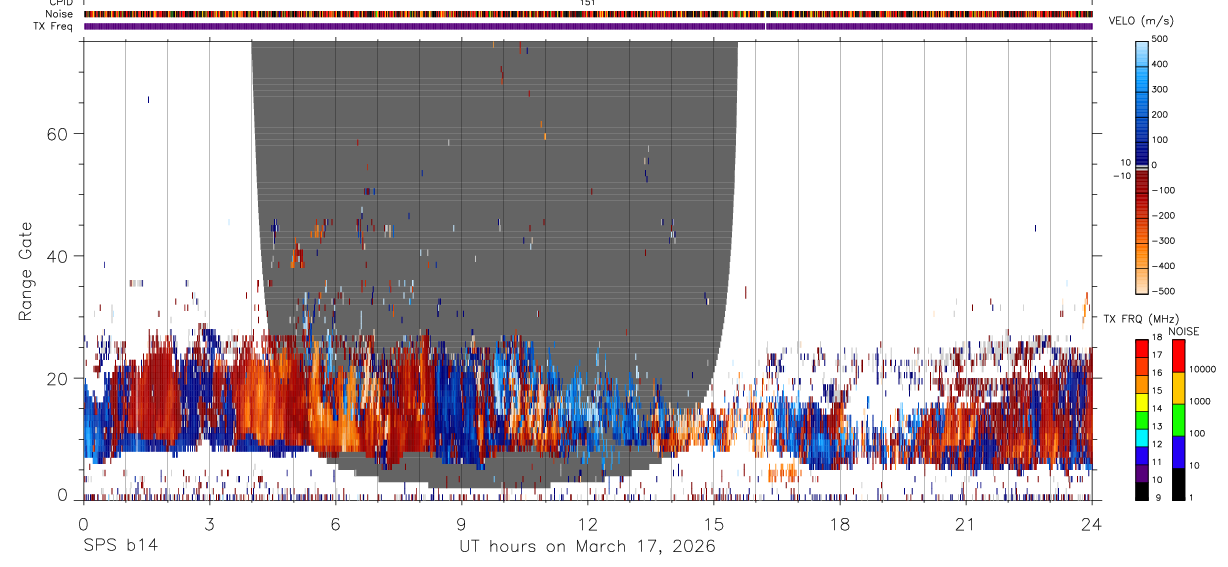Click 12 on the TX FRQ scale
Screen dimensions: 1228x567
(1156, 444)
